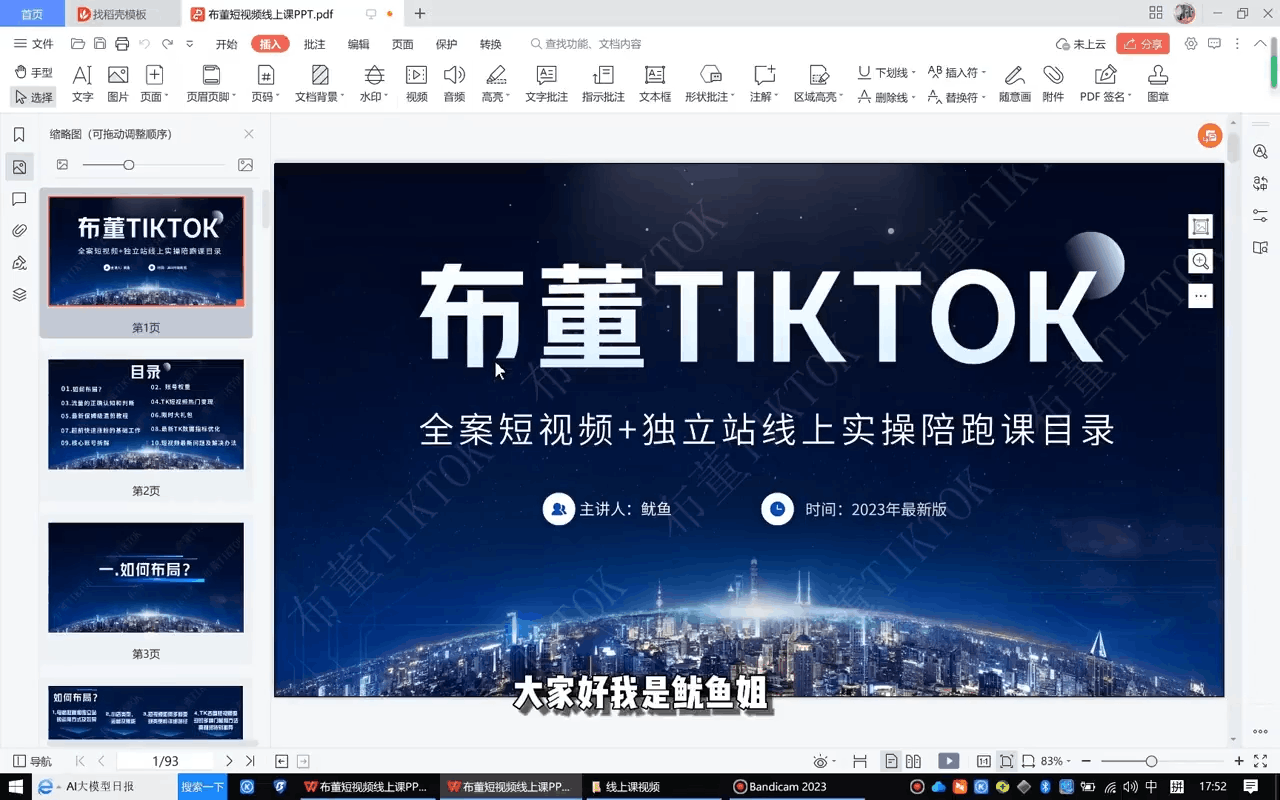Screen dimensions: 1280x800
Task: Expand the quick access toolbar dropdown arrow
Action: coord(190,44)
